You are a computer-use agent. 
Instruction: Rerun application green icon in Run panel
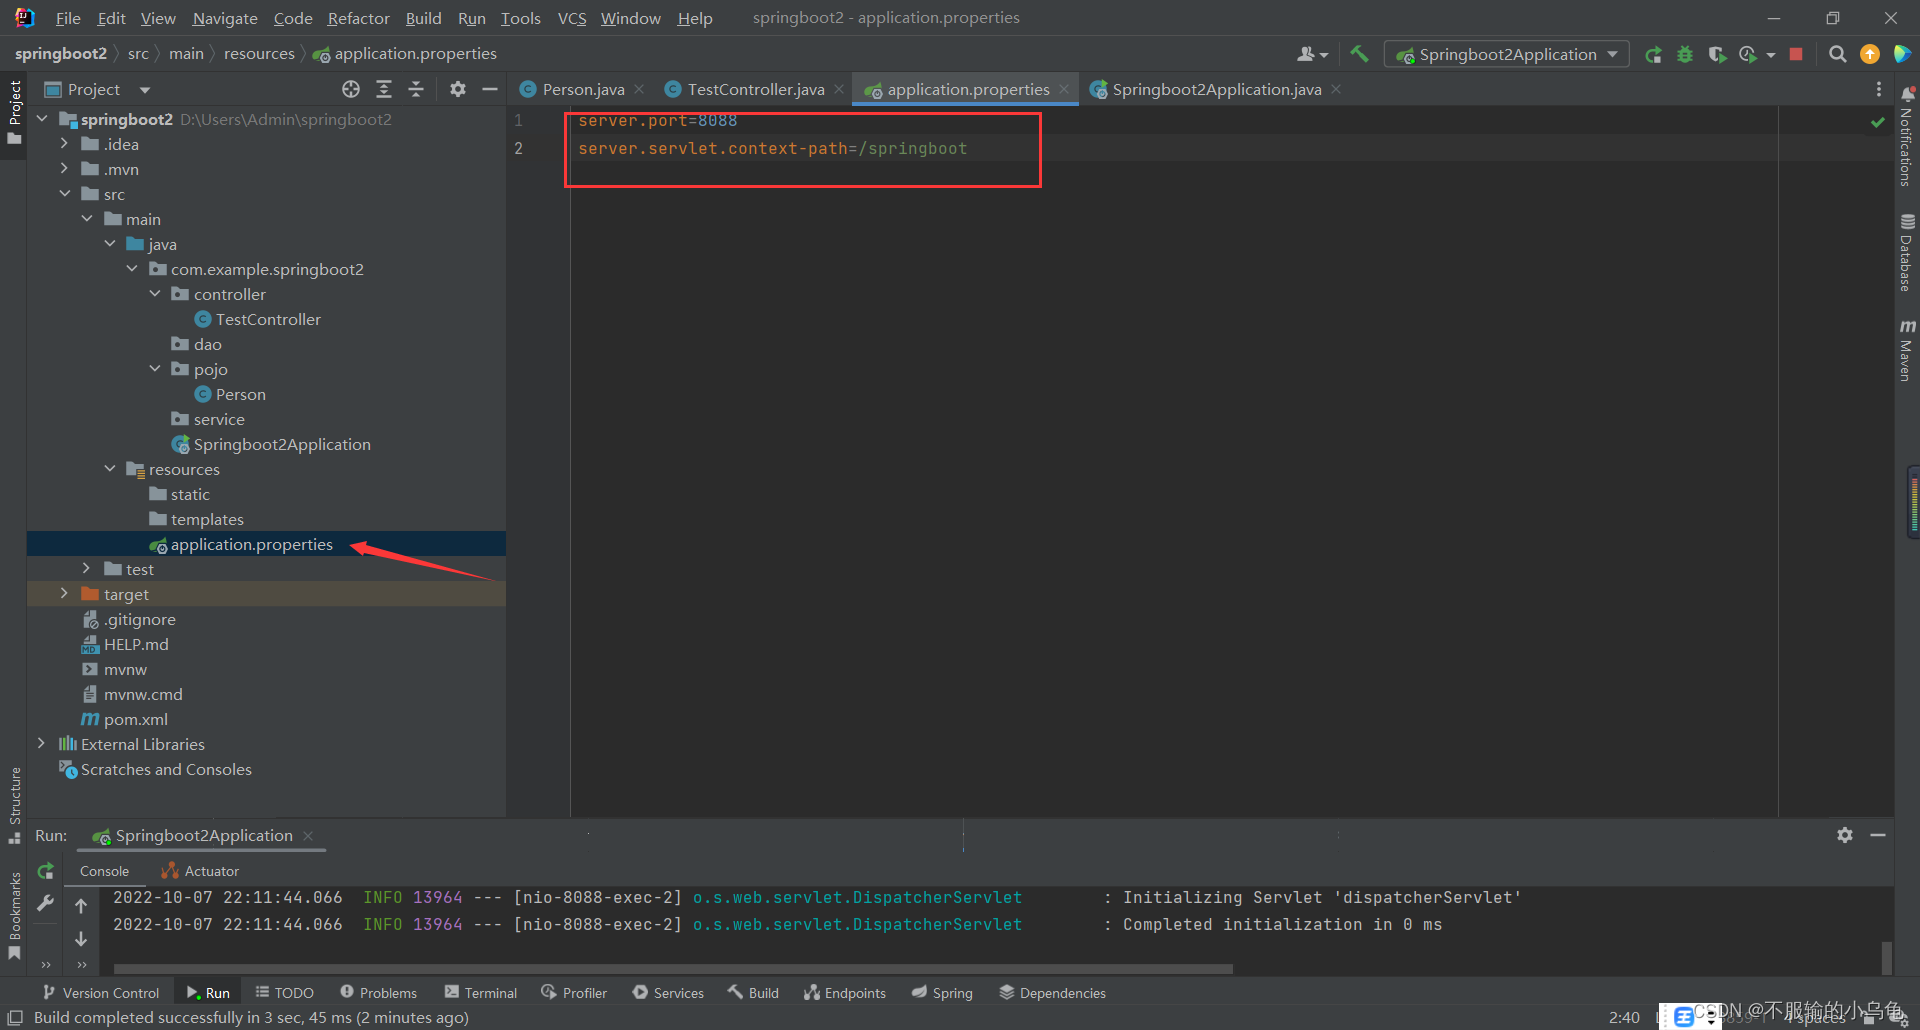point(45,871)
